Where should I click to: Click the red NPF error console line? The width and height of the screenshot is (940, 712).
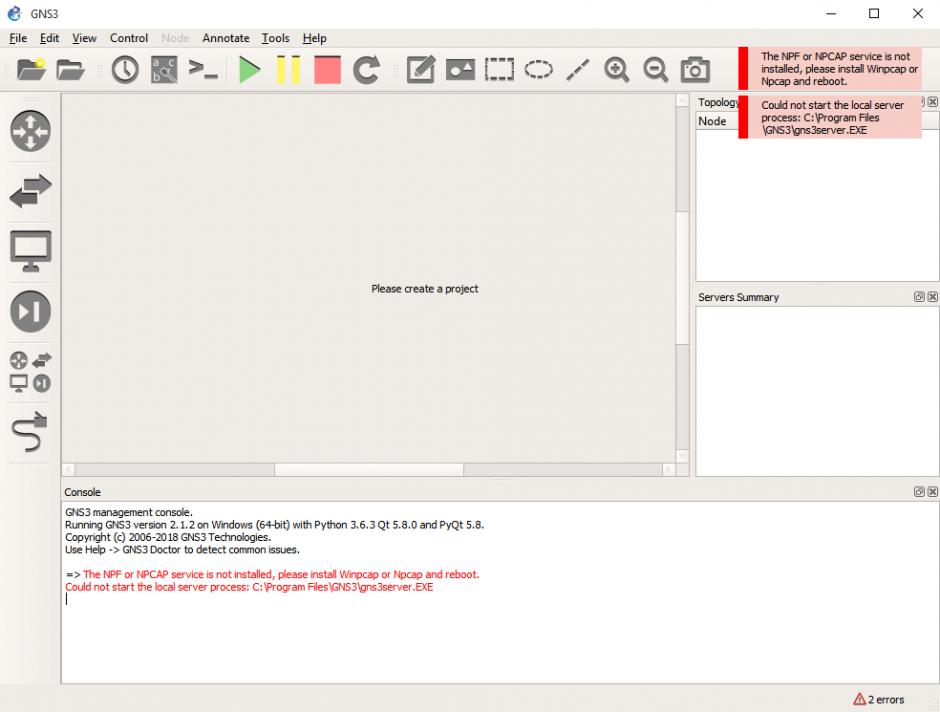click(281, 574)
